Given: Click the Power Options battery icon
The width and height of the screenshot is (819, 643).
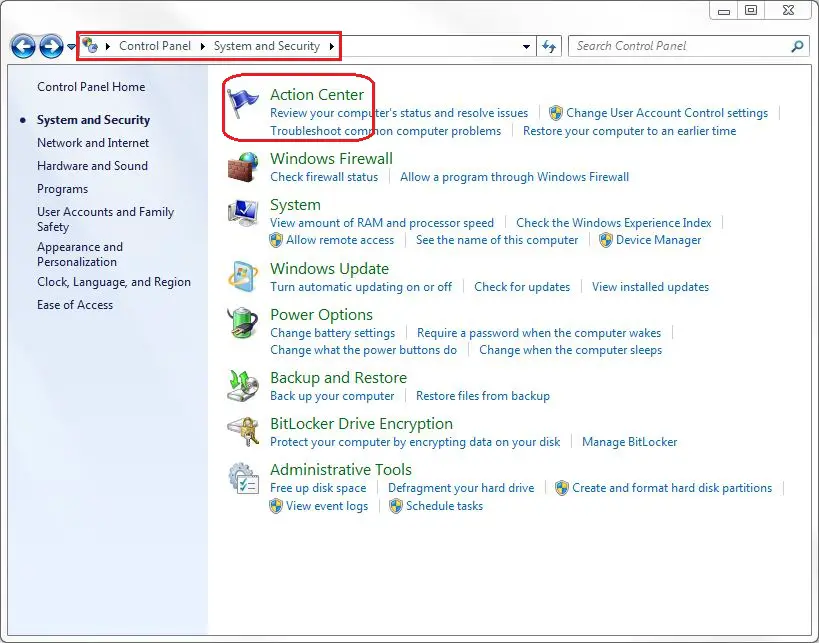Looking at the screenshot, I should tap(243, 322).
